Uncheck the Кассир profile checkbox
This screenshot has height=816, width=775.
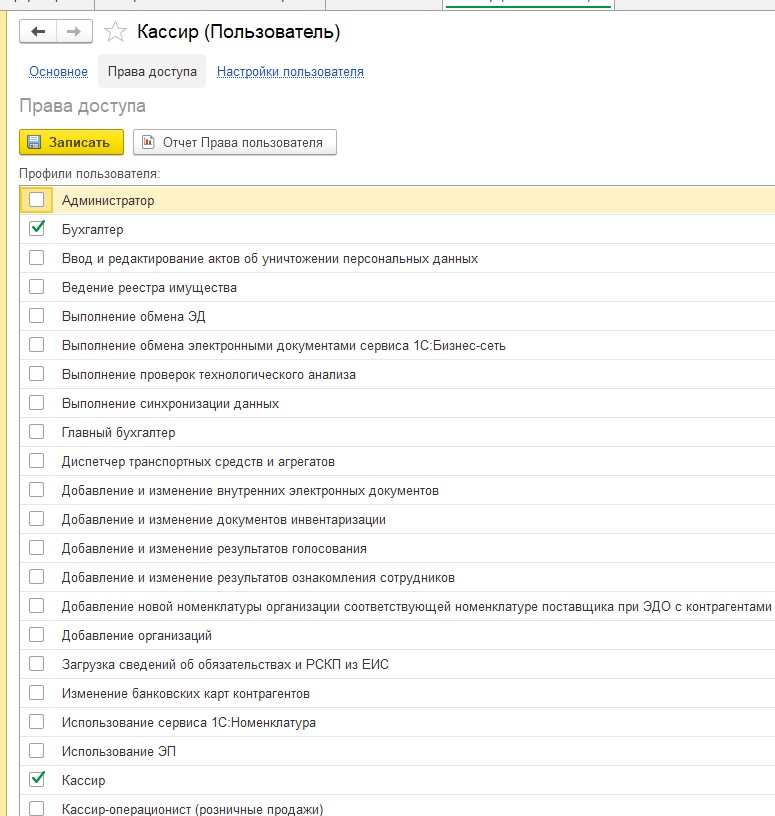coord(36,779)
